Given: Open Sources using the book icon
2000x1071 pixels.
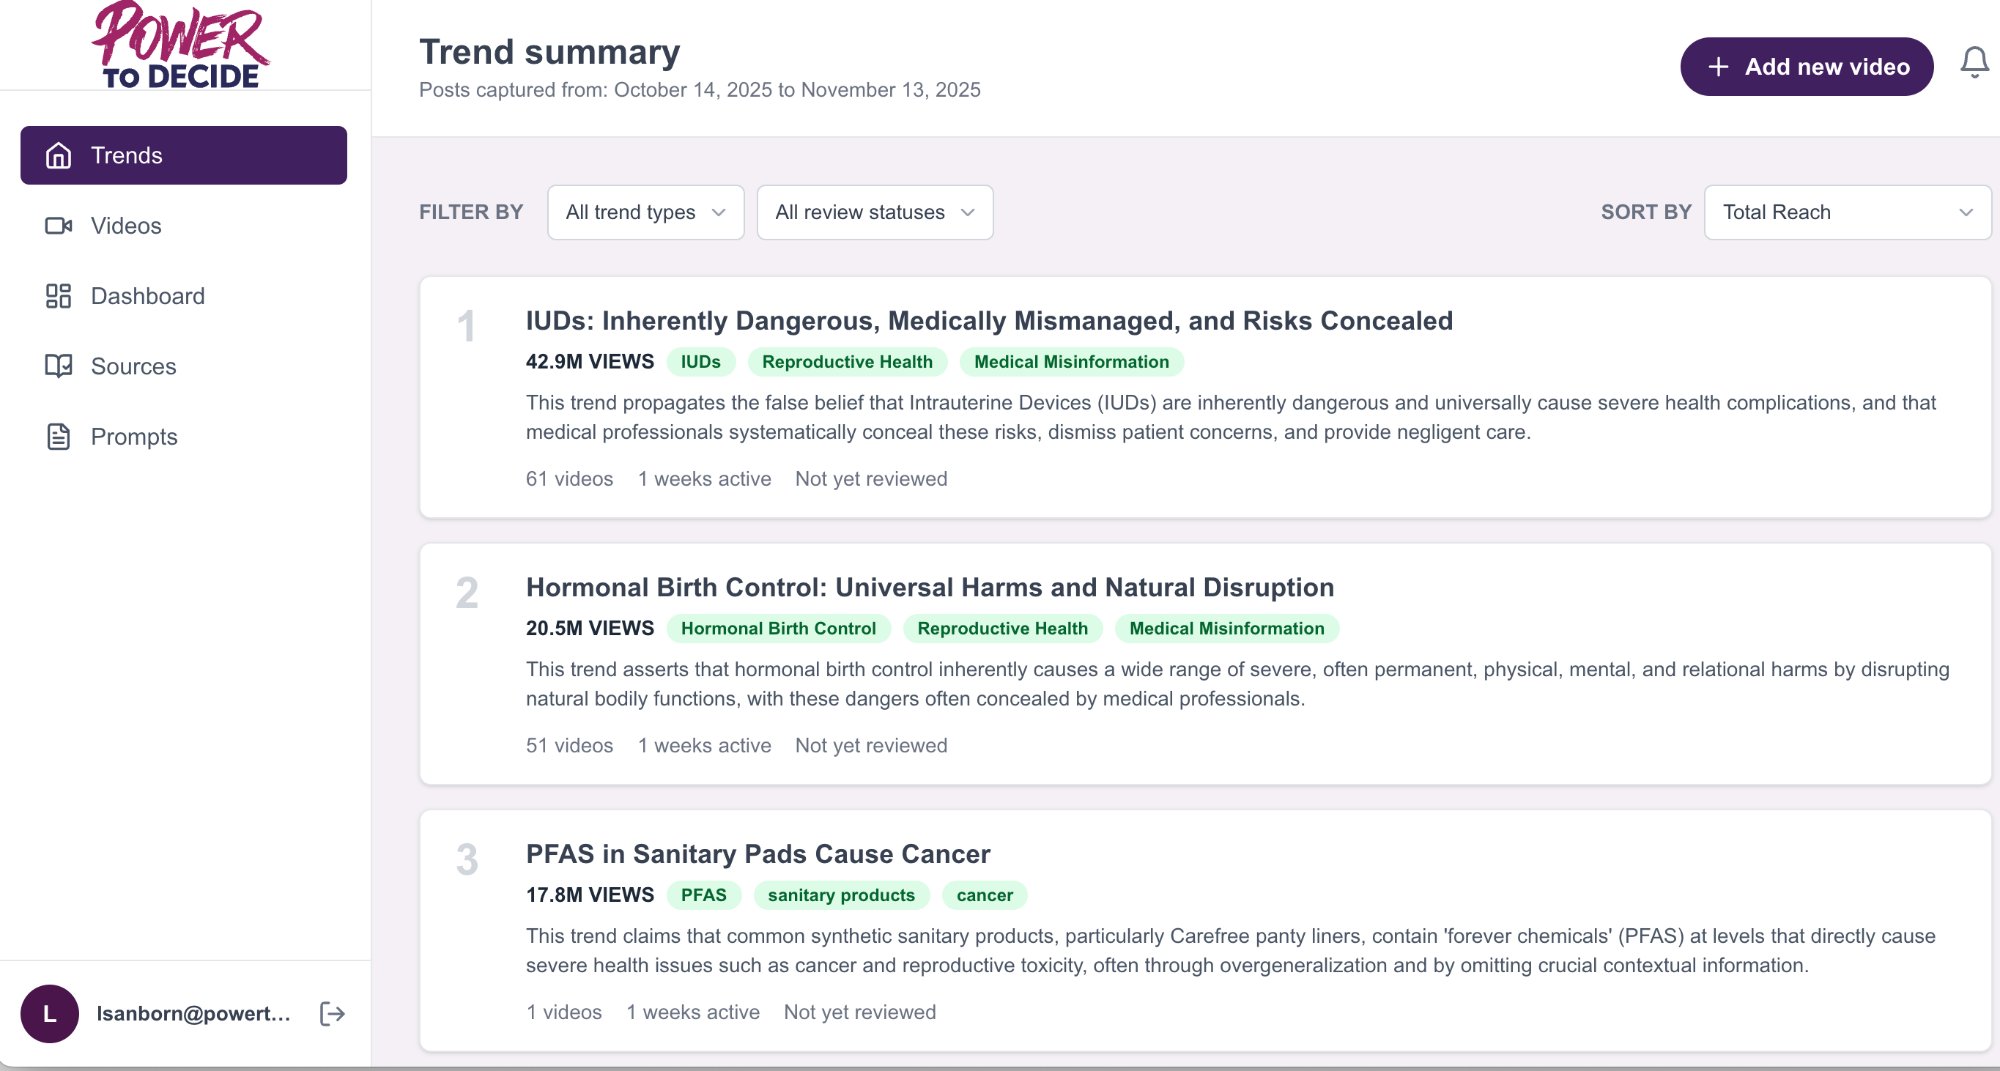Looking at the screenshot, I should click(x=58, y=366).
